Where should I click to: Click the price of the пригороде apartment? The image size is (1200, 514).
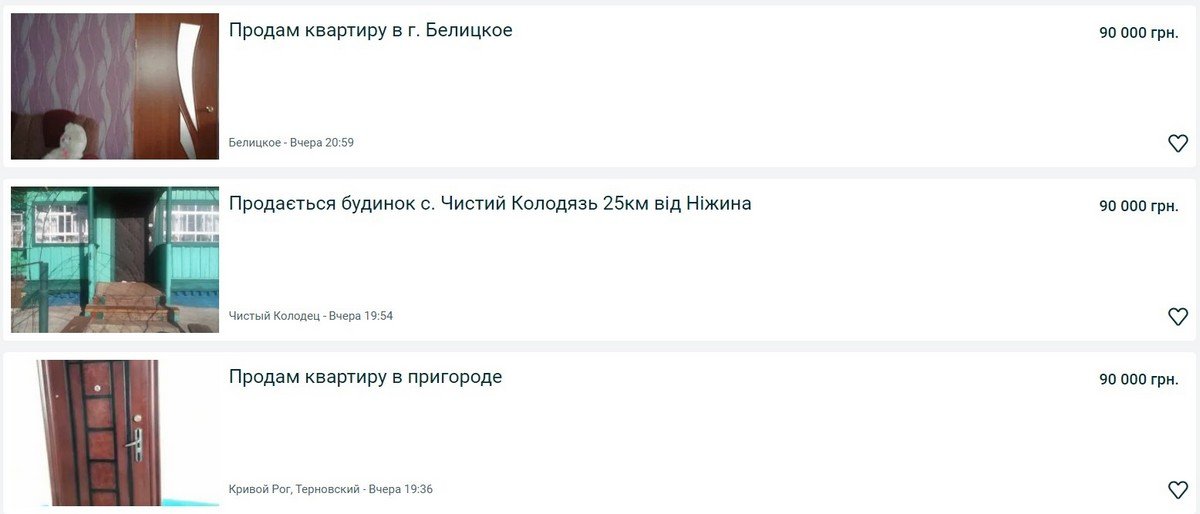(1138, 380)
